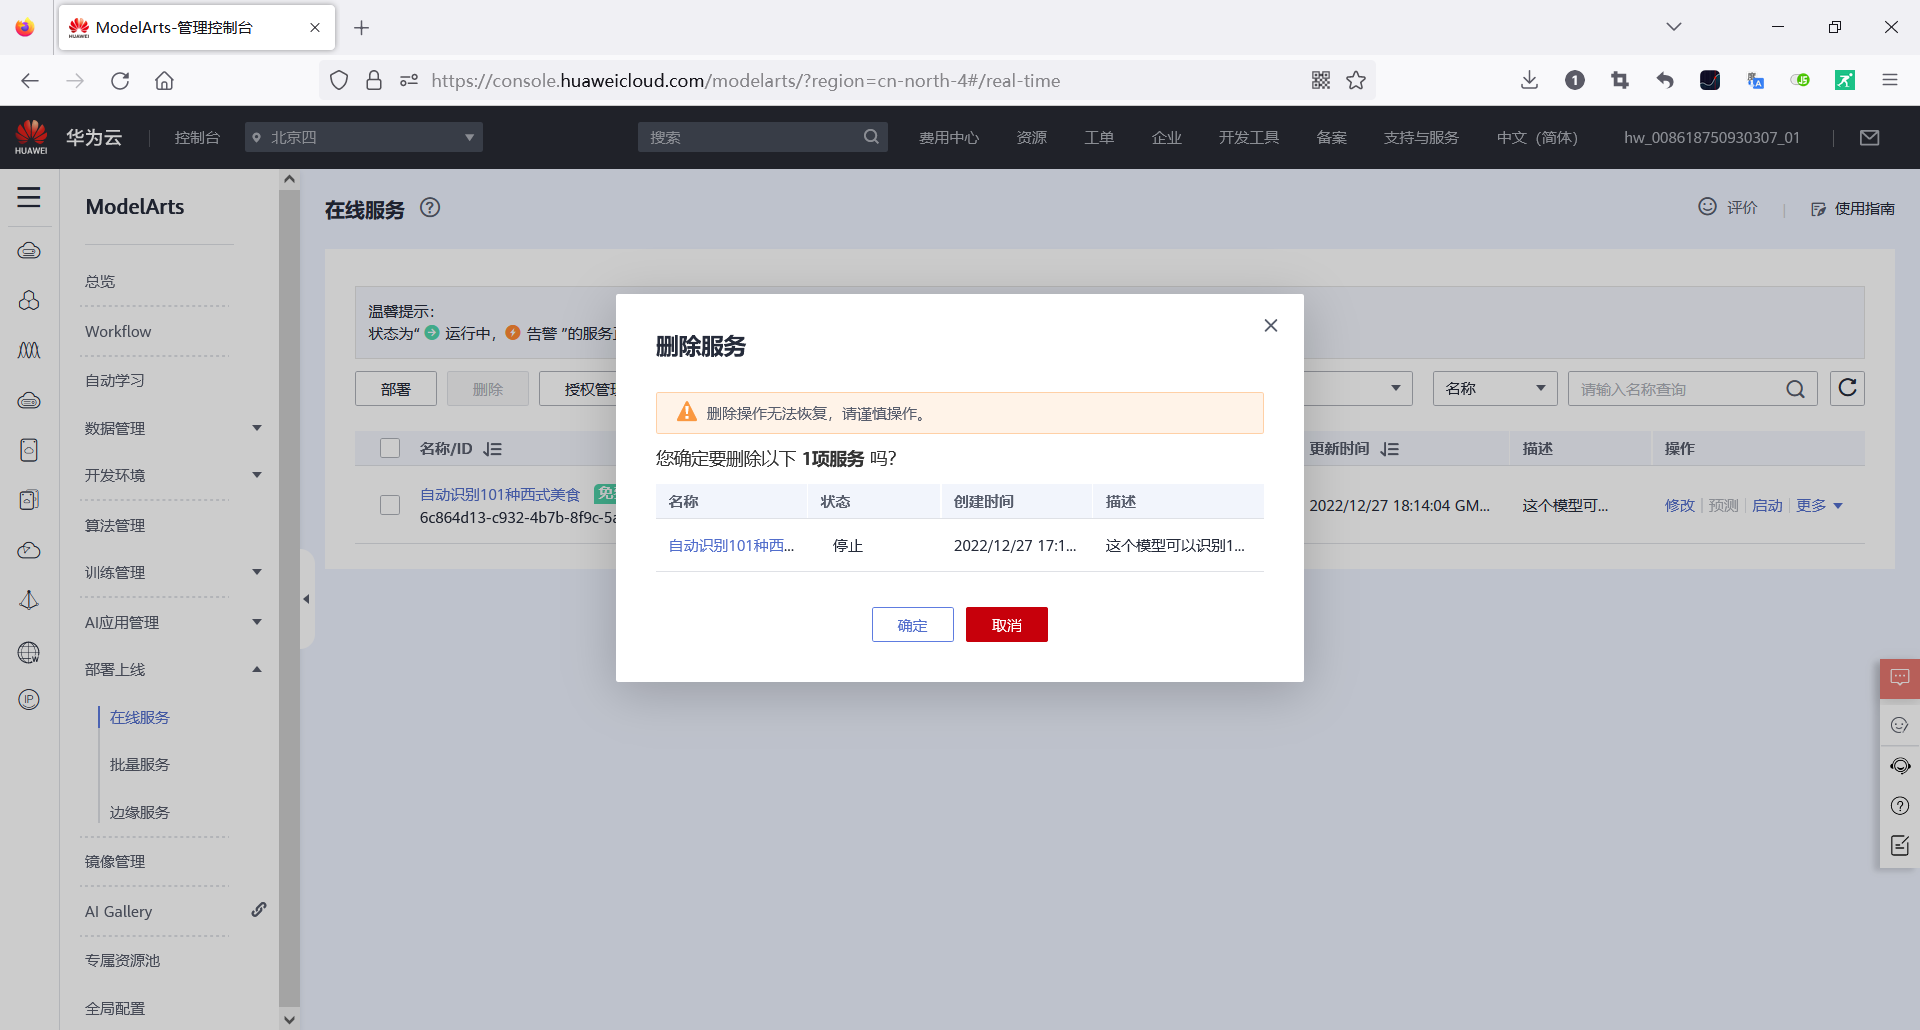Click 启动 action for the service row
Viewport: 1920px width, 1030px height.
tap(1767, 506)
